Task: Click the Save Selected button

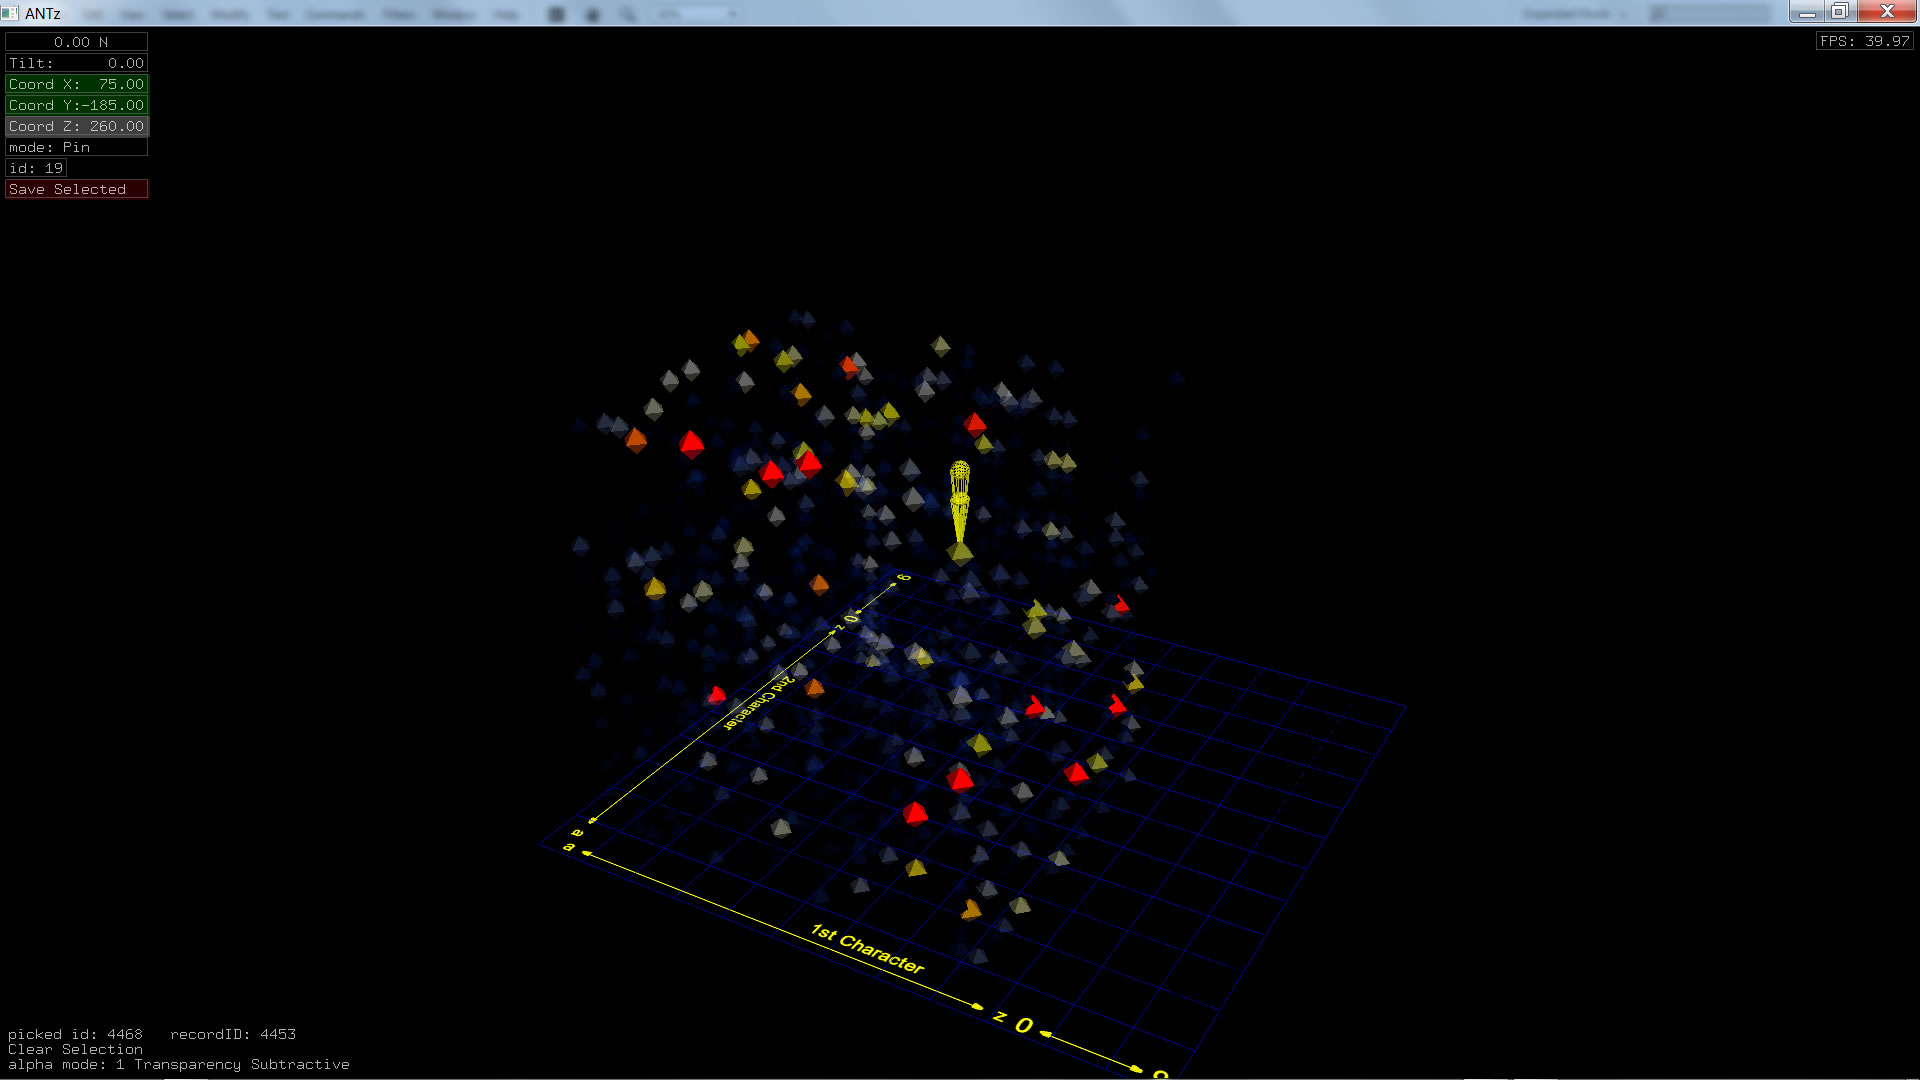Action: (x=76, y=189)
